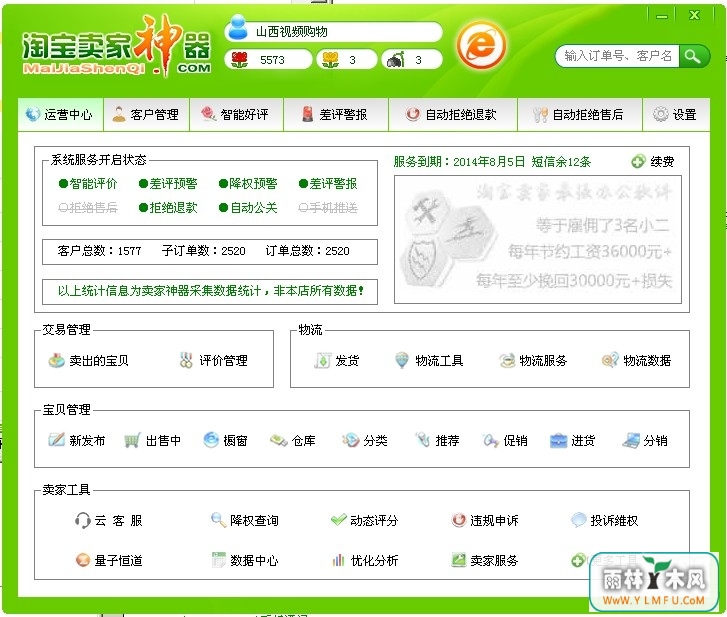This screenshot has height=617, width=727.
Task: Click the search magnifier button
Action: 694,56
